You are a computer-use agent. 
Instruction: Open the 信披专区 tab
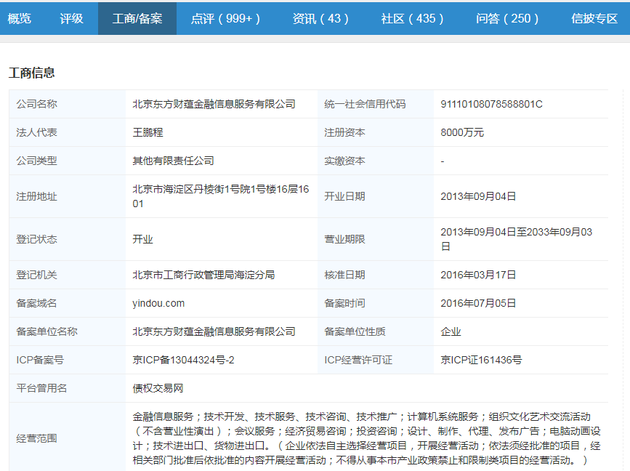594,18
